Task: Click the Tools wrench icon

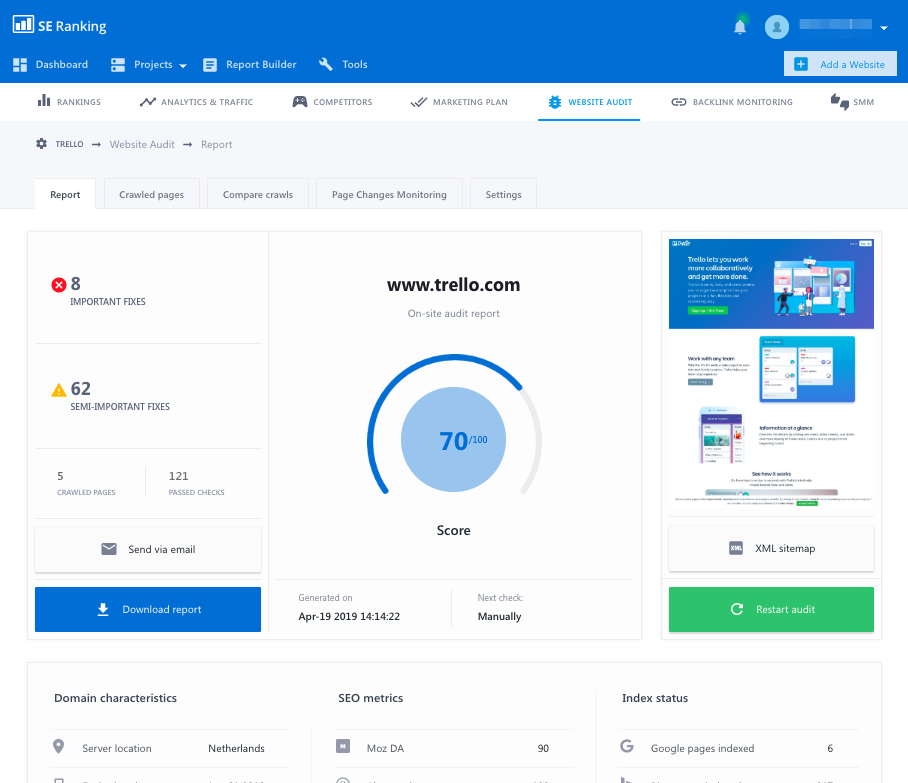Action: 326,64
